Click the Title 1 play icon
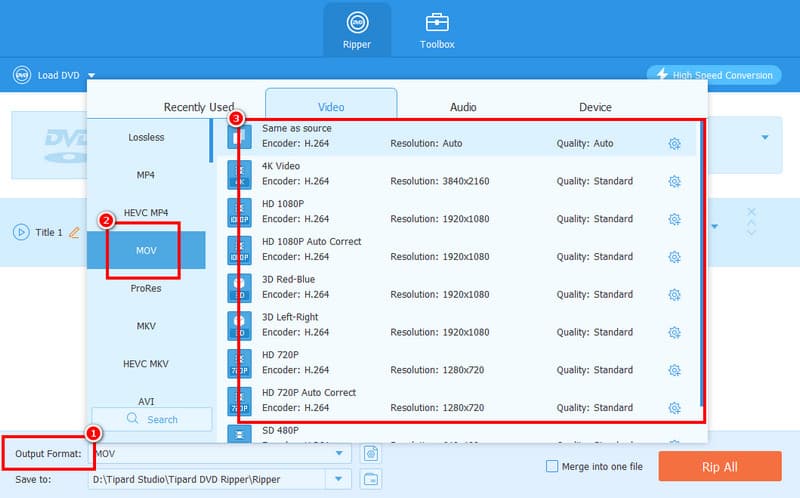 click(21, 232)
